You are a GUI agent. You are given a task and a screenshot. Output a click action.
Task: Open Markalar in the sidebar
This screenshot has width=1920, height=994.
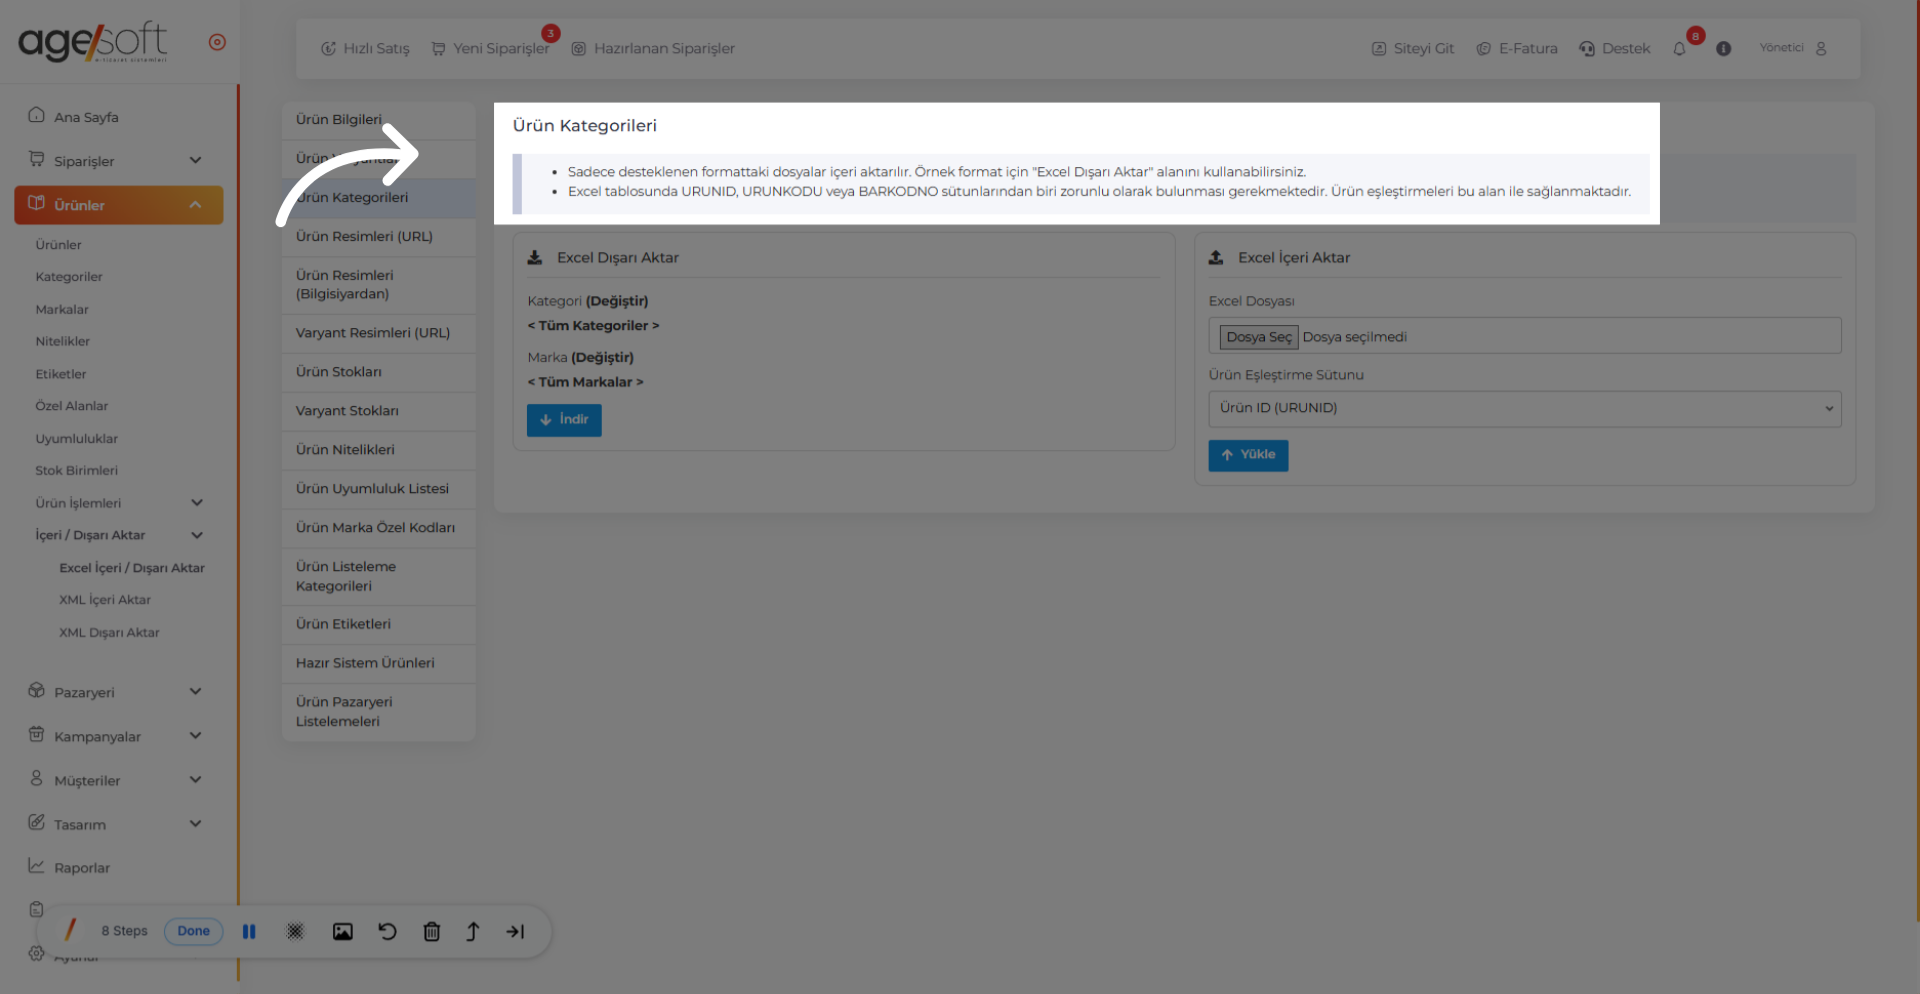(x=62, y=309)
